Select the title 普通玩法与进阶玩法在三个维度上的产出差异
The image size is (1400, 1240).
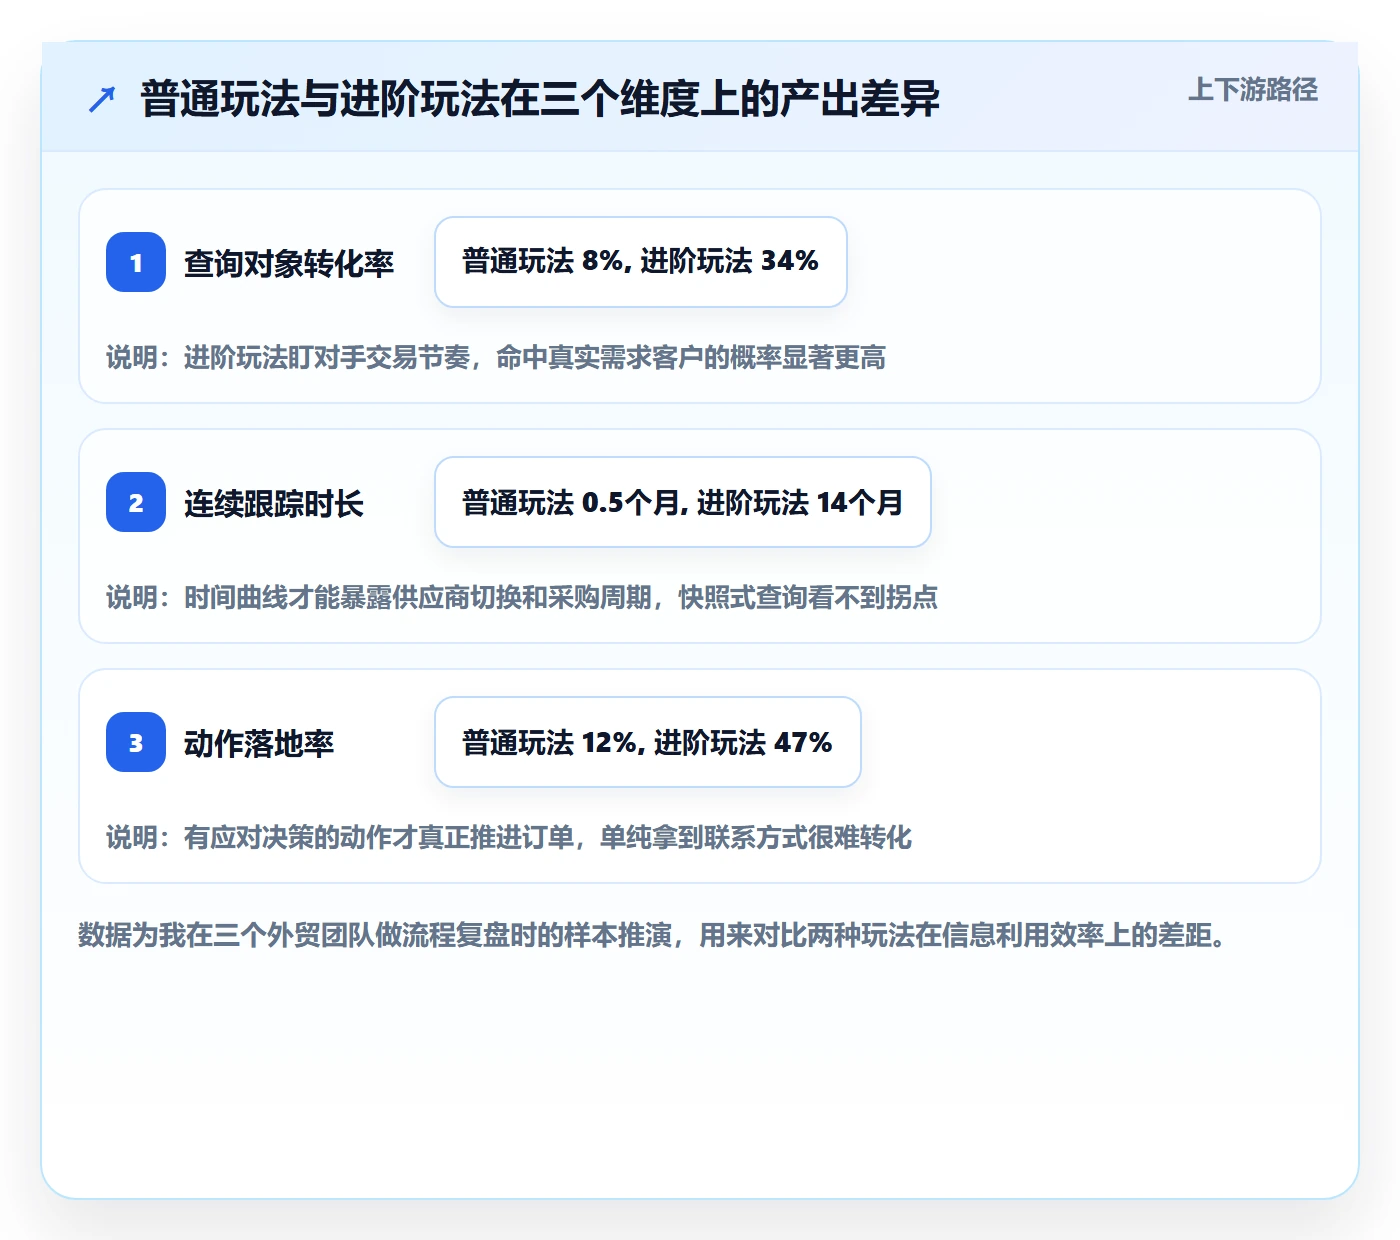(540, 99)
